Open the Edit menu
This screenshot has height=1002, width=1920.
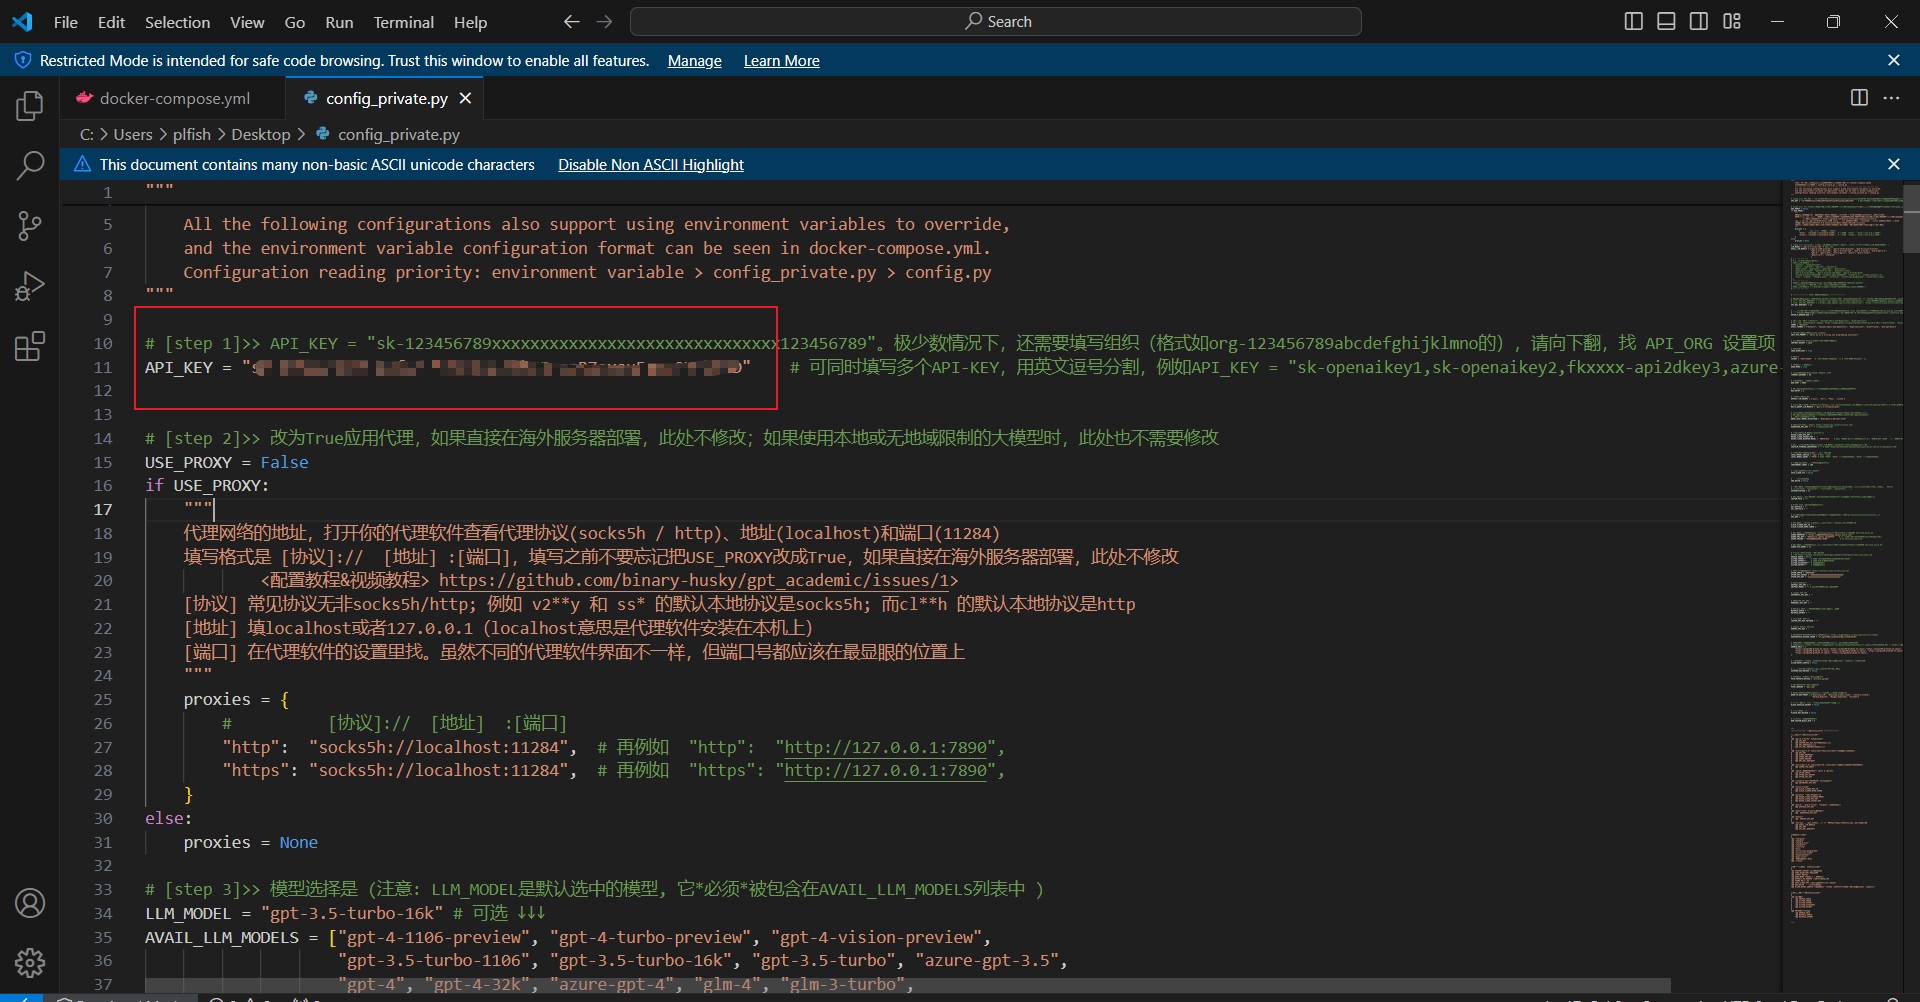click(111, 22)
